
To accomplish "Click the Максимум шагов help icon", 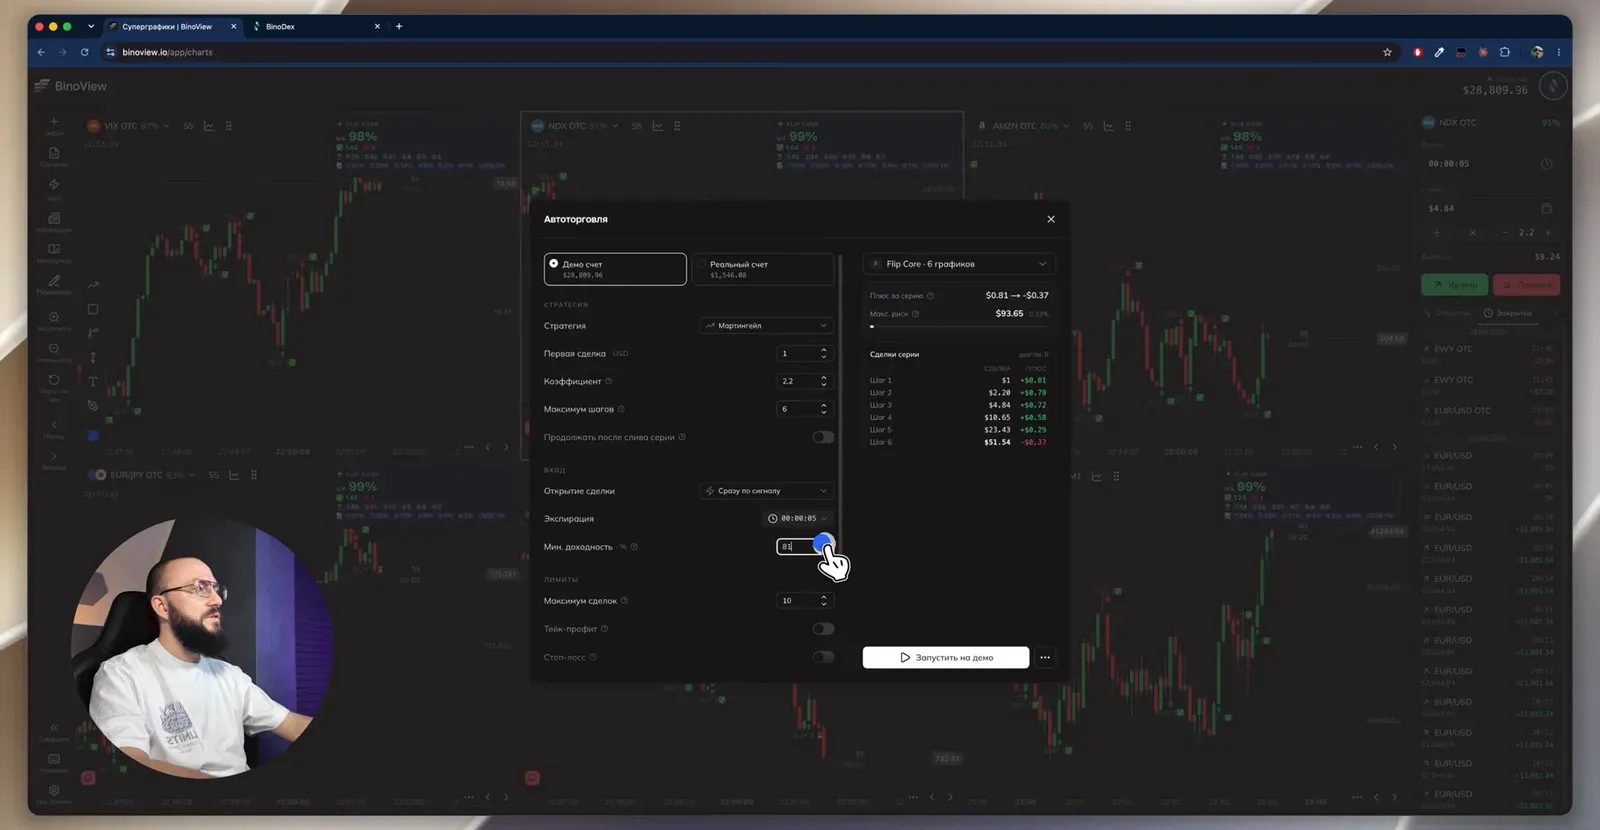I will click(621, 409).
